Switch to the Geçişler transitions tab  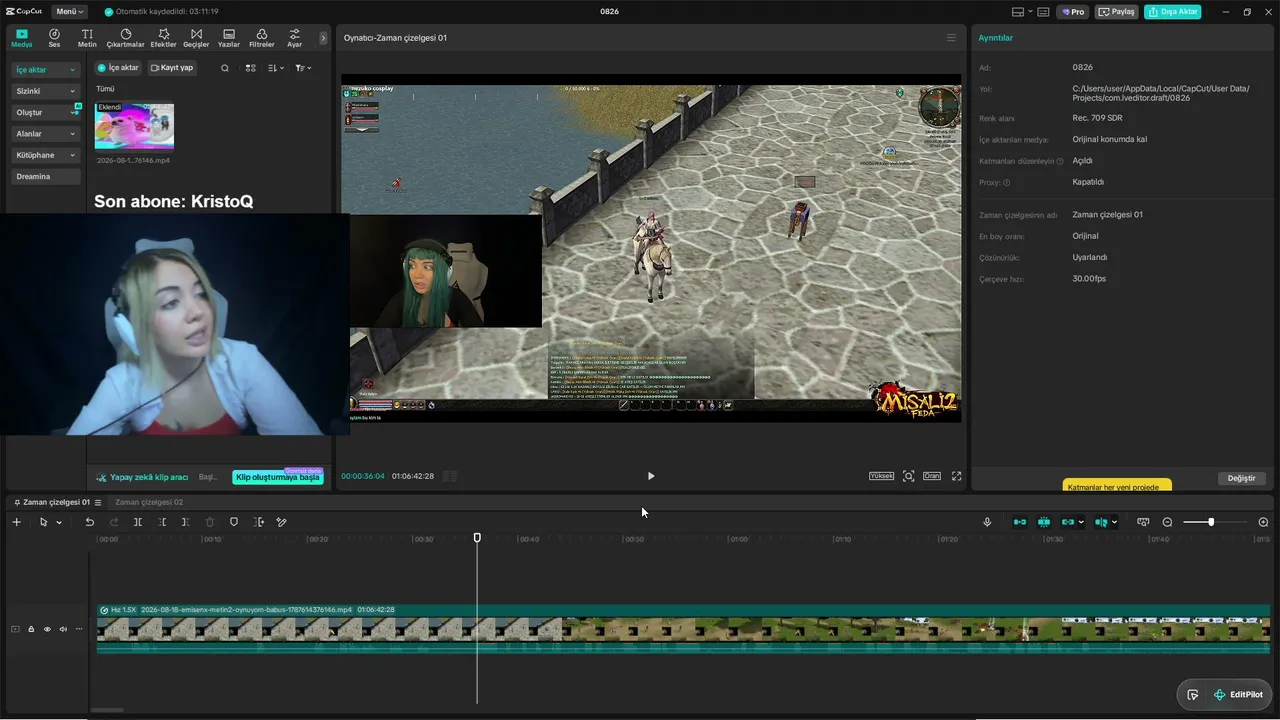[x=196, y=38]
